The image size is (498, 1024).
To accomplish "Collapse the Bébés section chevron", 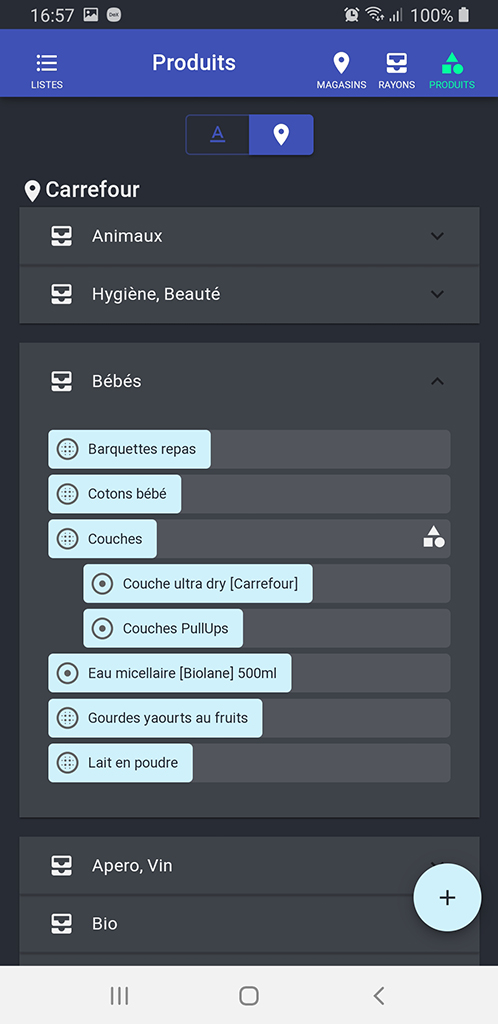I will (437, 381).
